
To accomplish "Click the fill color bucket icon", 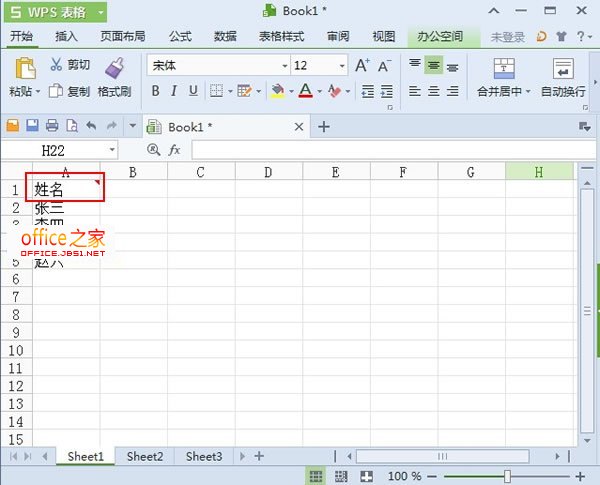I will 278,91.
